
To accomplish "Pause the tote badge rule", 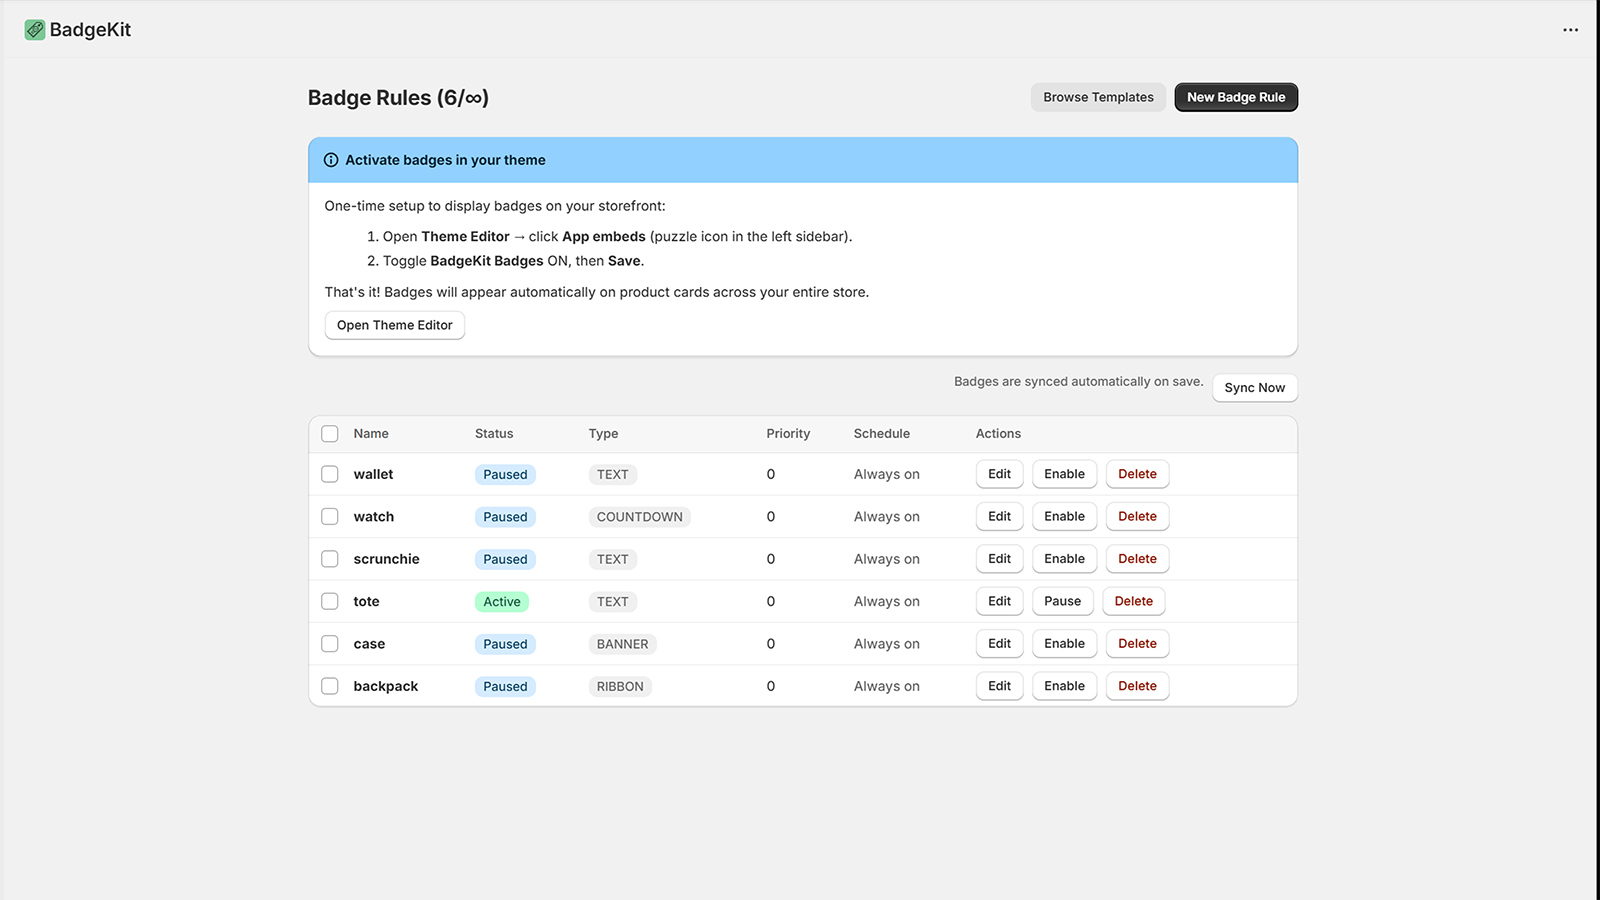I will [x=1063, y=601].
